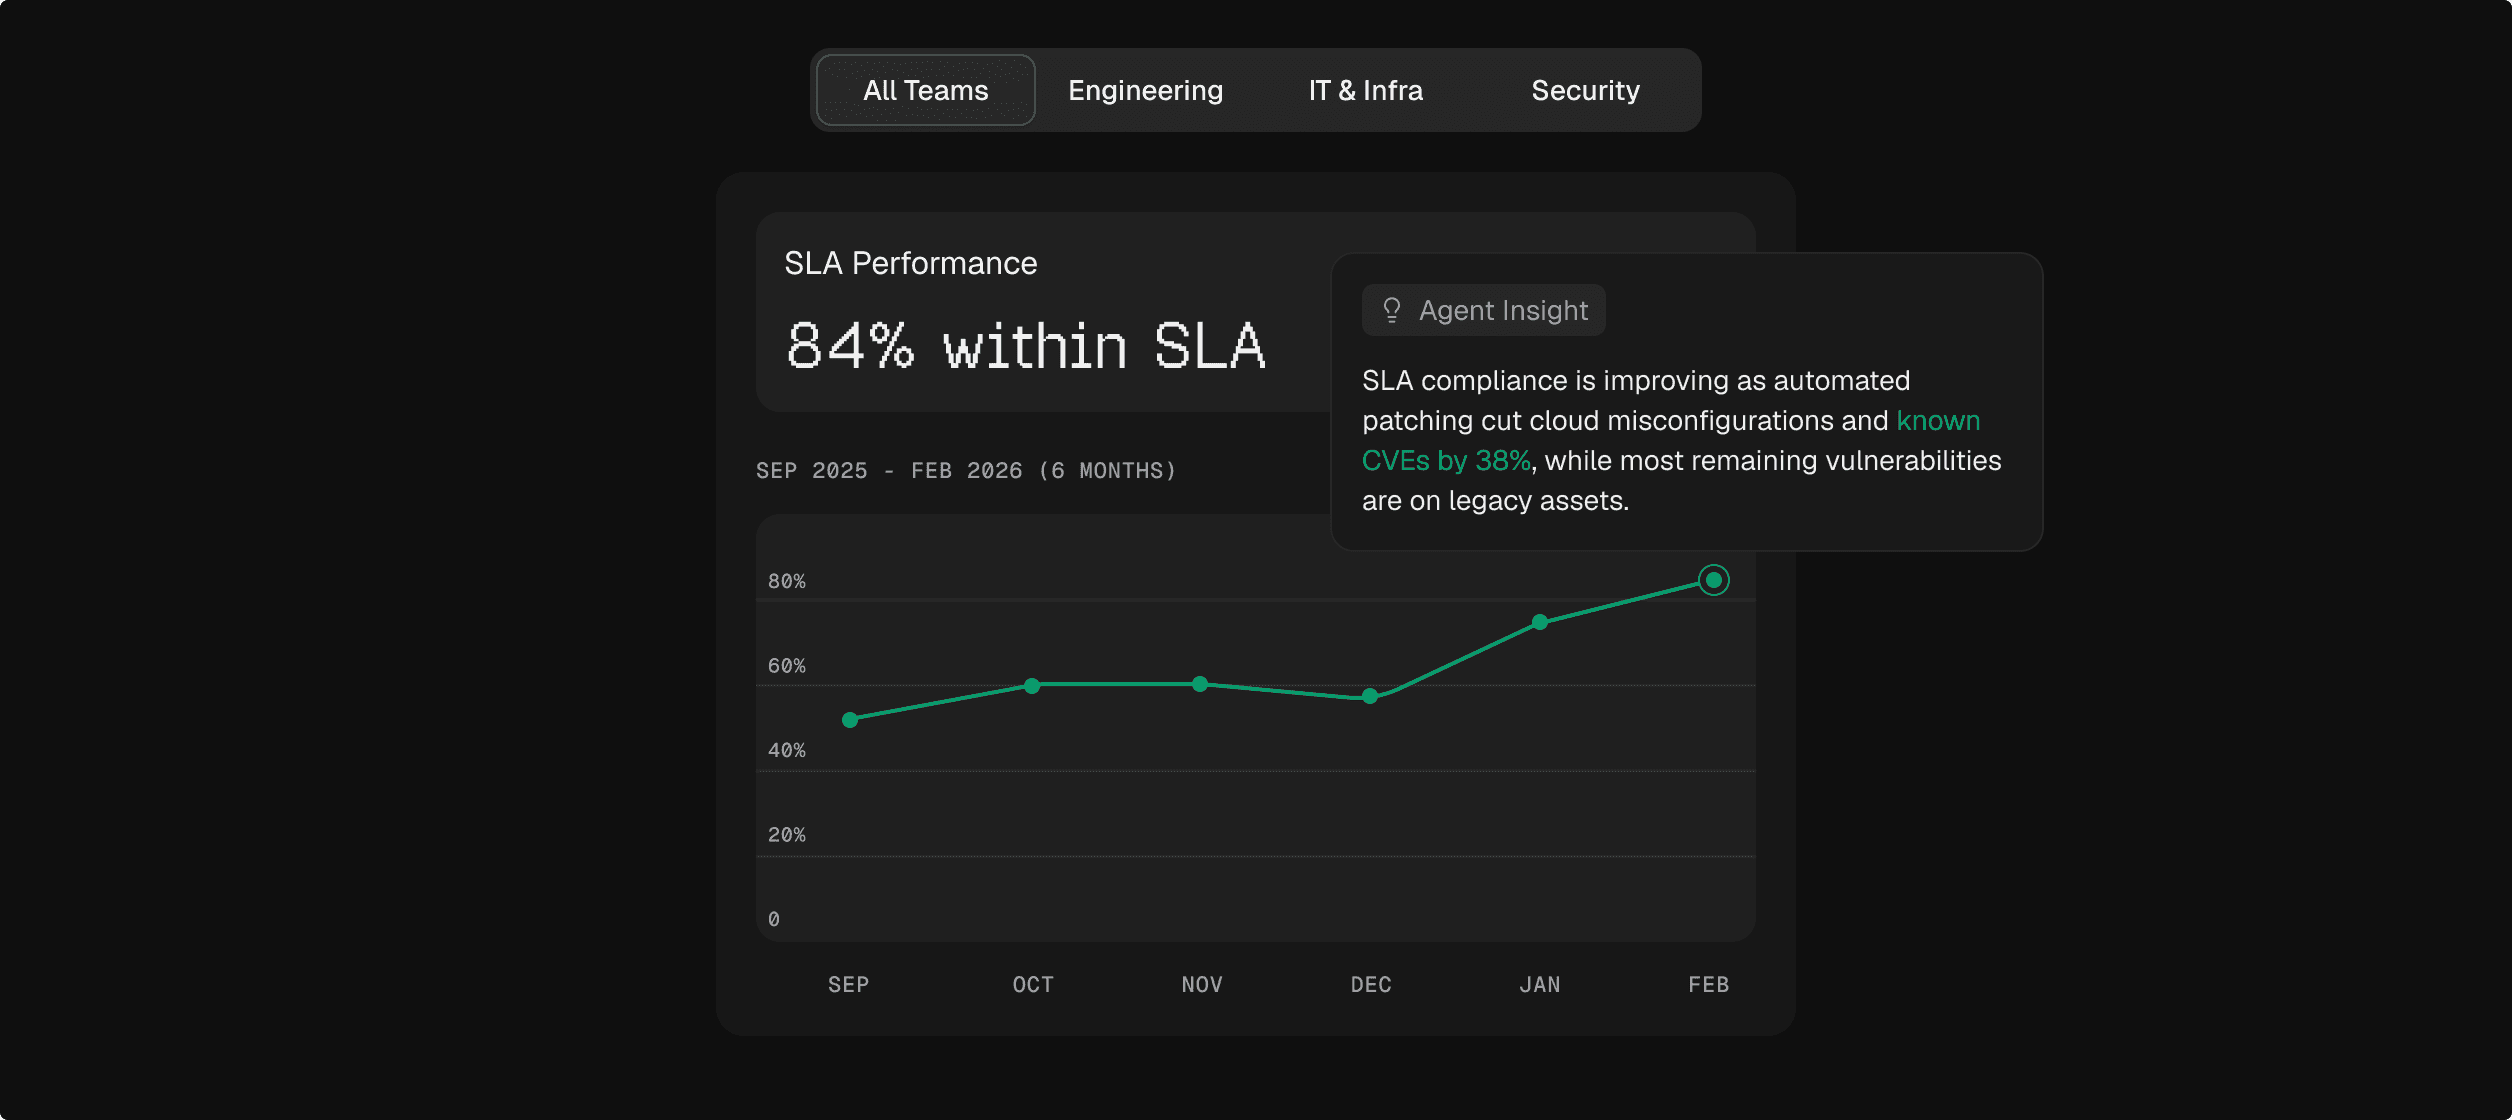
Task: Select the JAN data point on chart
Action: click(1540, 622)
